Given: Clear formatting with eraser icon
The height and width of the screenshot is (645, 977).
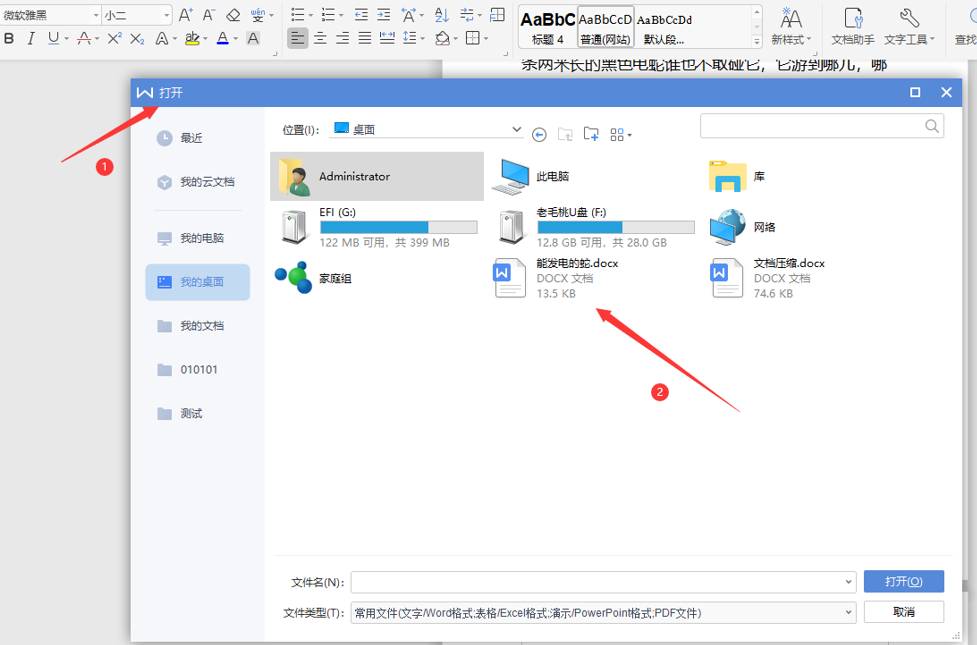Looking at the screenshot, I should point(233,15).
